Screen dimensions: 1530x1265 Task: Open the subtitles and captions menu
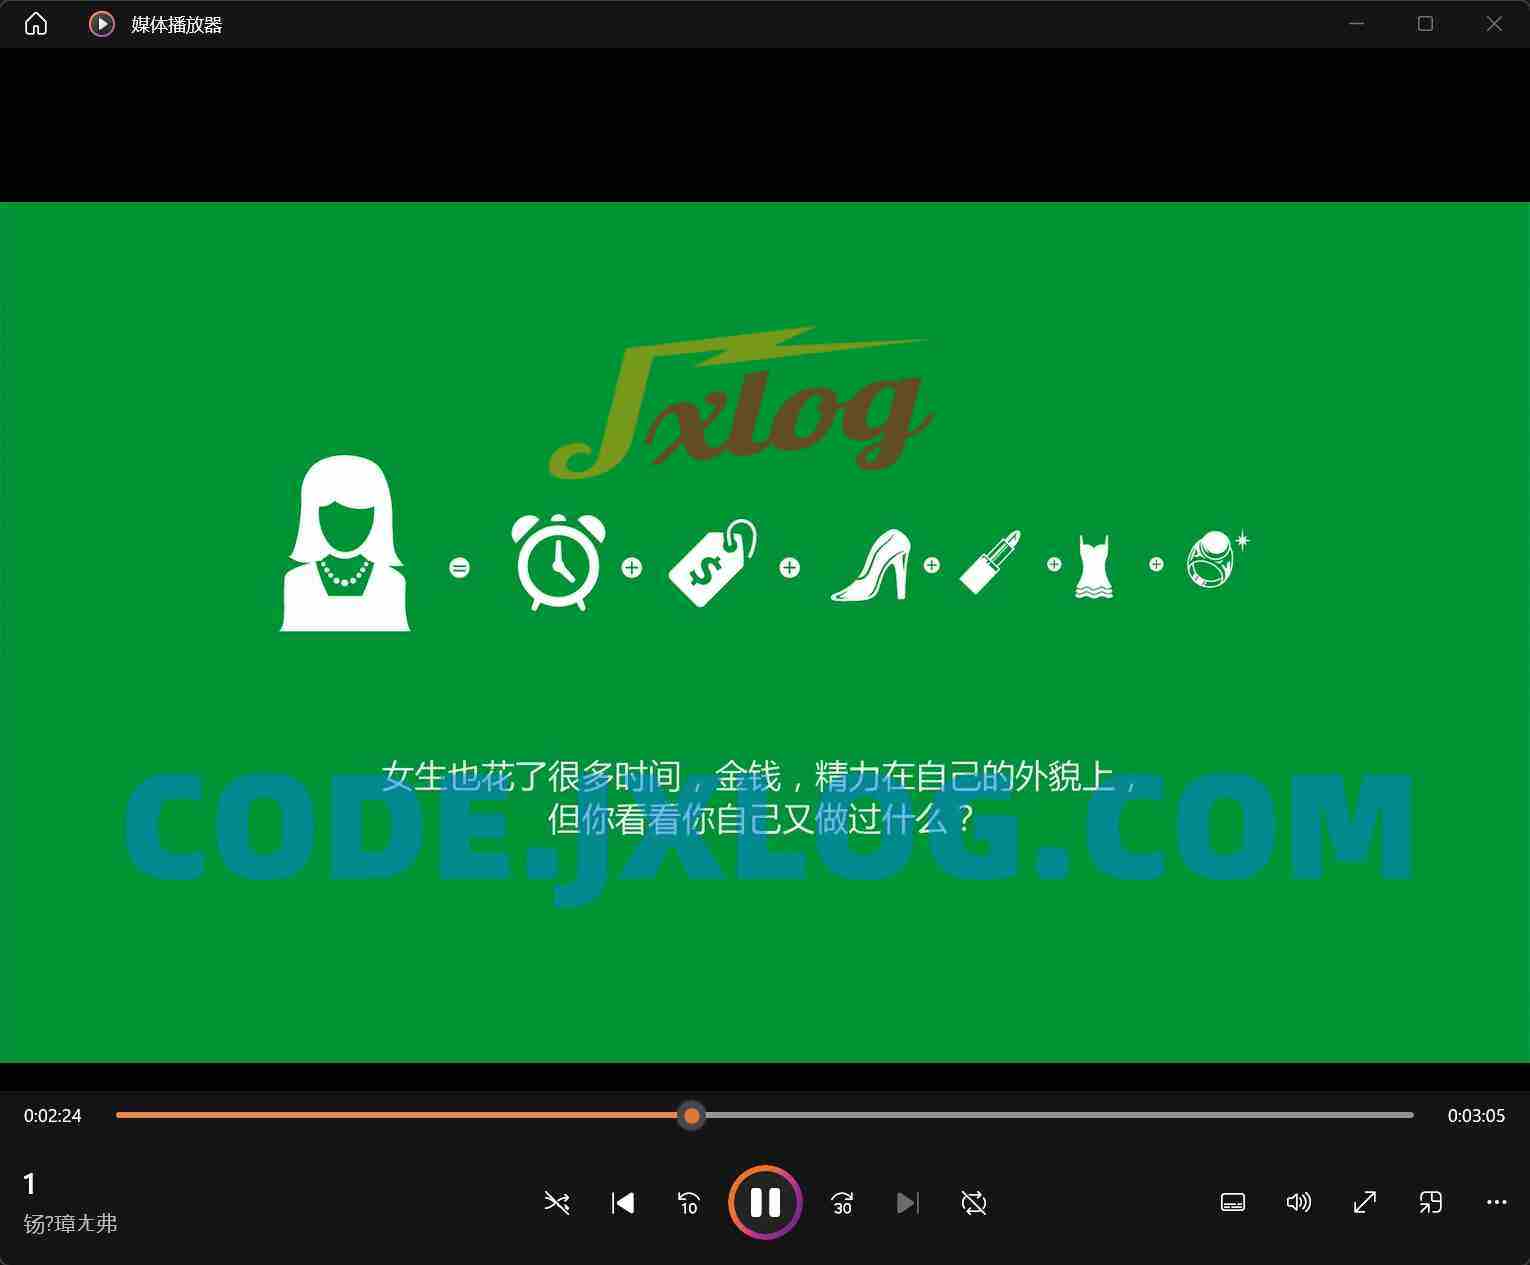(x=1233, y=1202)
